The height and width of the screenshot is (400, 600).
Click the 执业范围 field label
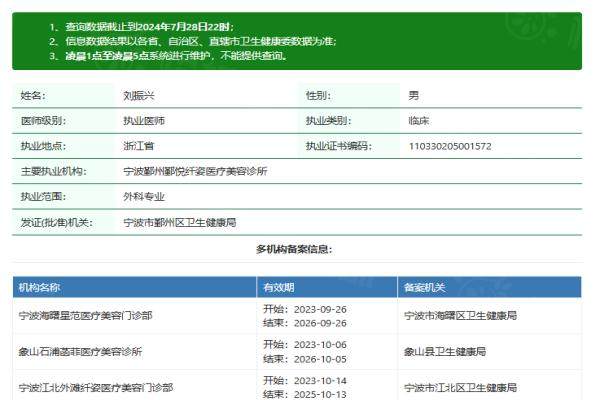(43, 196)
